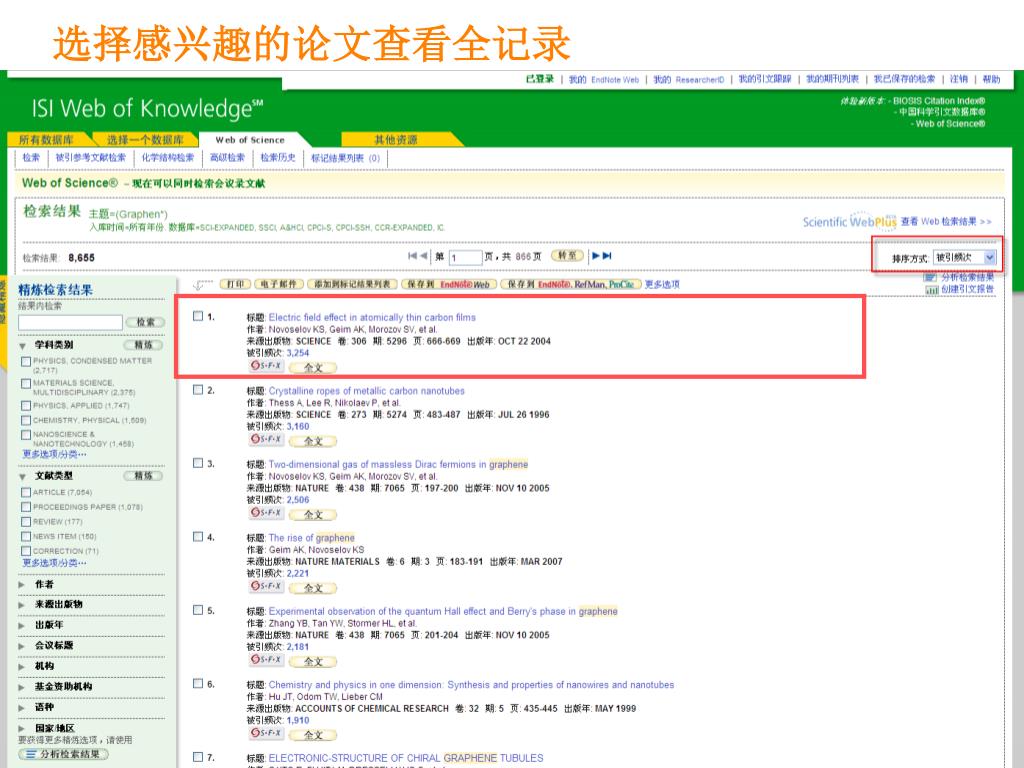Click the 检索 button in refine panel
1024x768 pixels.
[145, 323]
